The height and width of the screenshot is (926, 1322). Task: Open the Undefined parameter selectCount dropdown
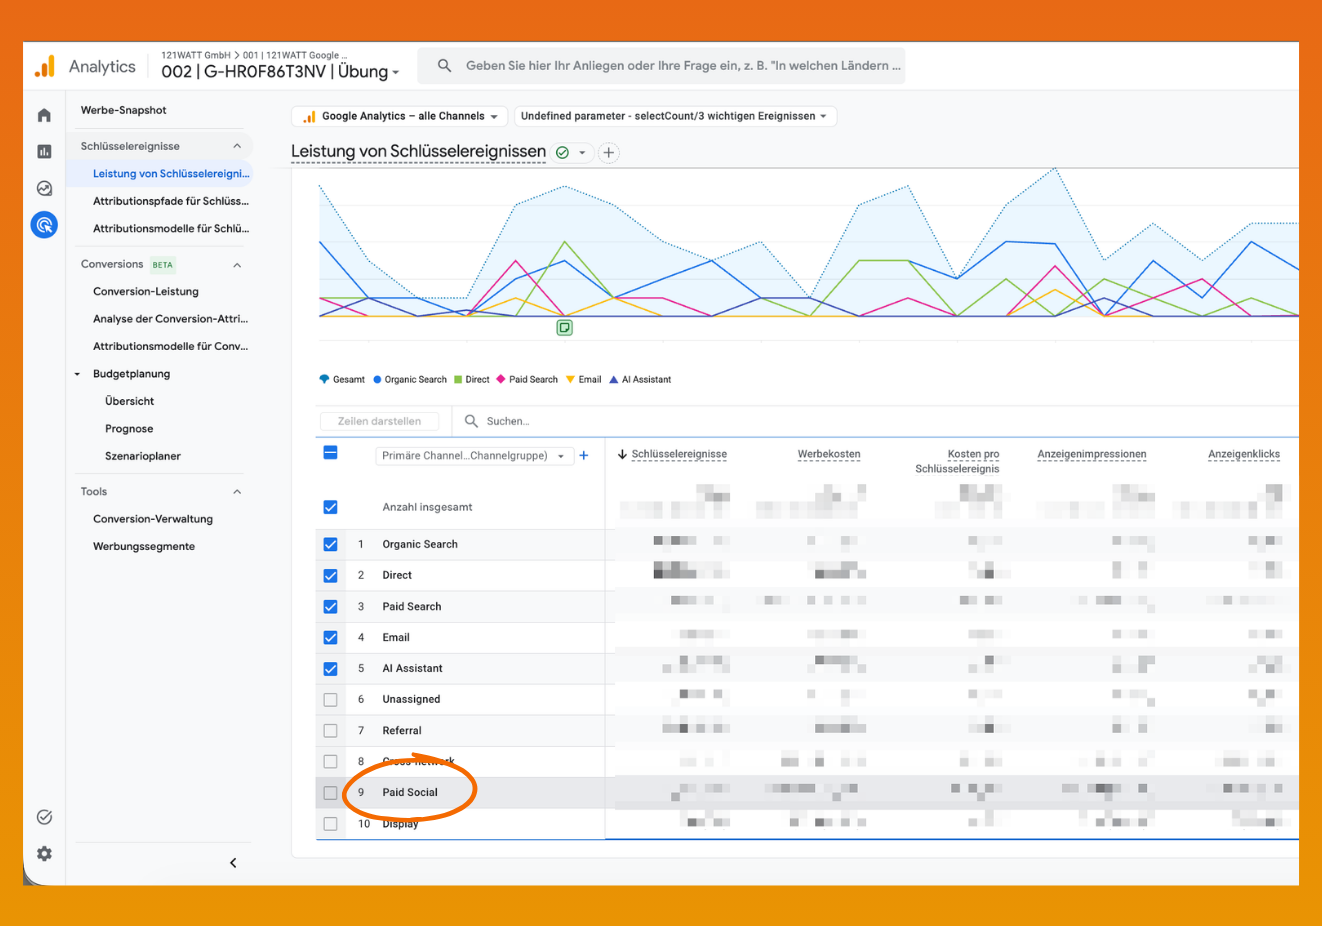pos(675,116)
